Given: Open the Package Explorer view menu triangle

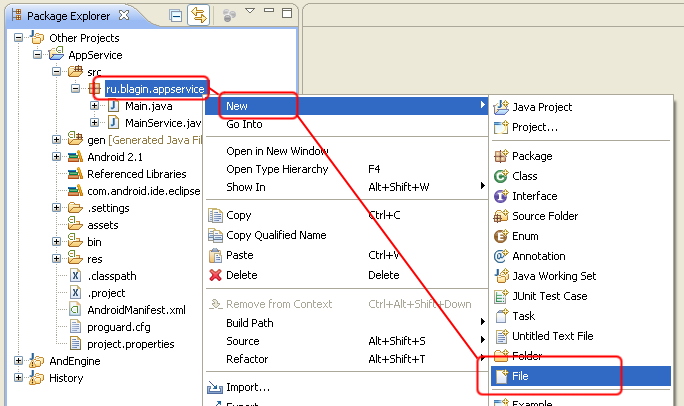Looking at the screenshot, I should 250,11.
